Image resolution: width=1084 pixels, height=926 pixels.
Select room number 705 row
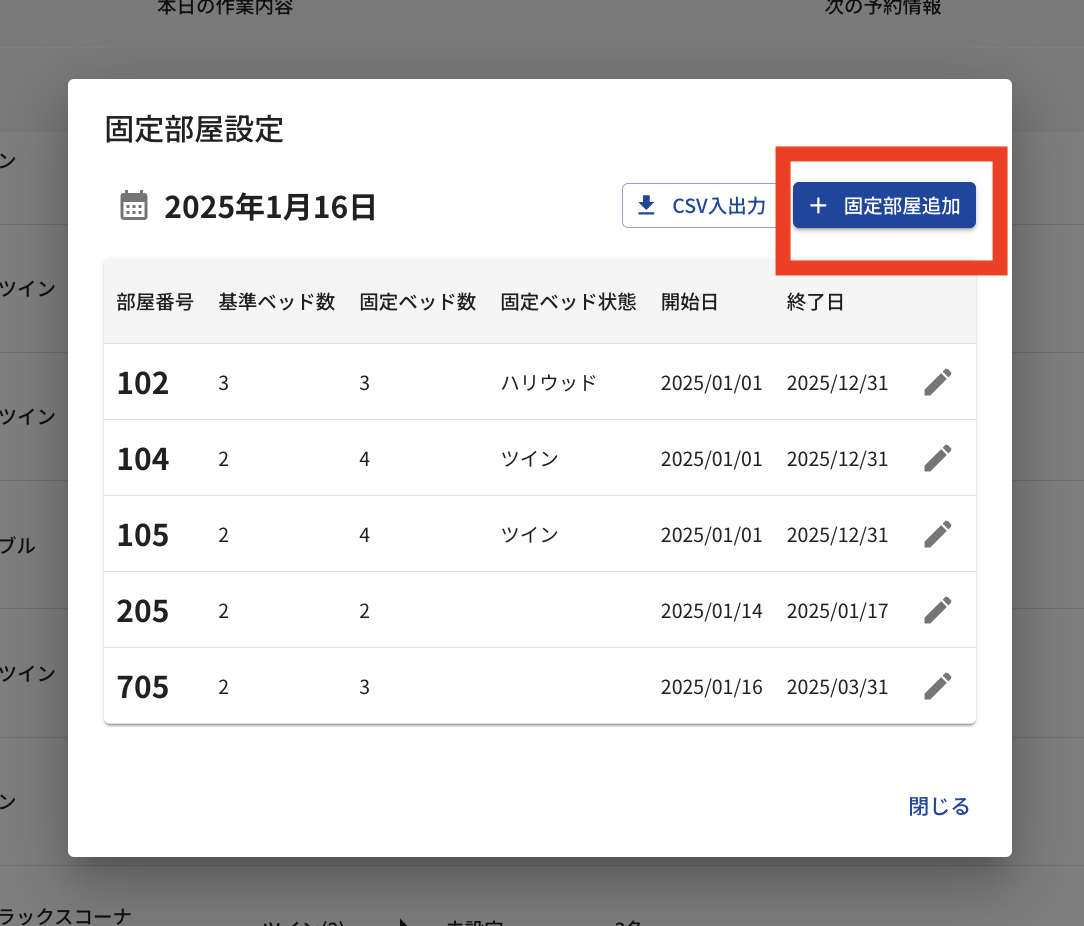(x=143, y=687)
